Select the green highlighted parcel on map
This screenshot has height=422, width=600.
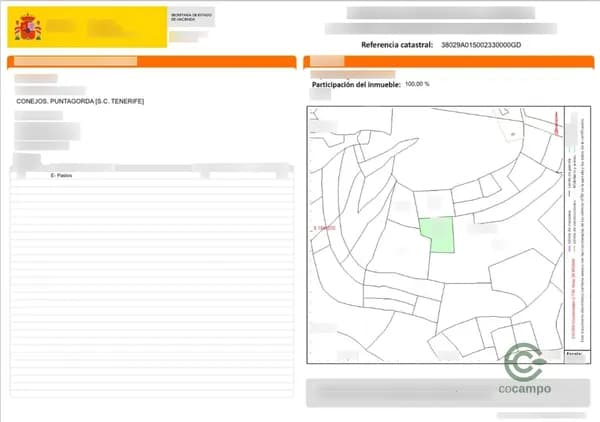[436, 235]
